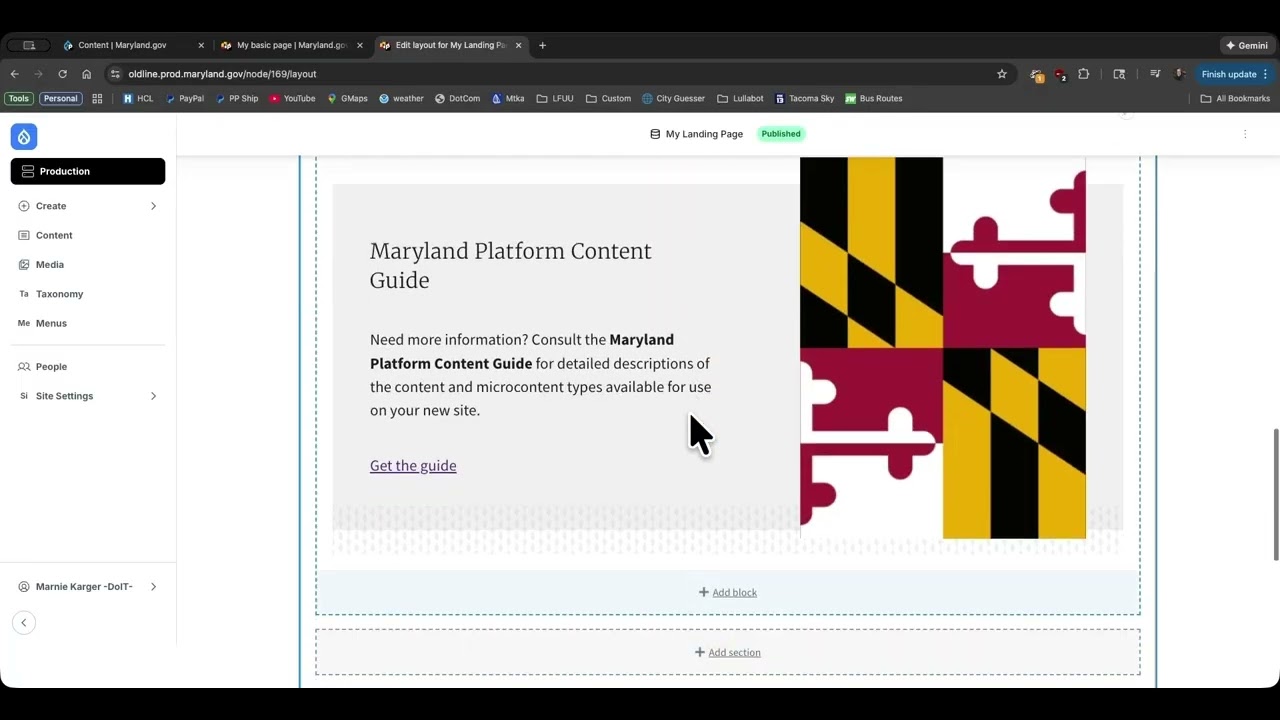Screen dimensions: 1280x720
Task: Open Gemini button in tab strip
Action: click(1247, 45)
